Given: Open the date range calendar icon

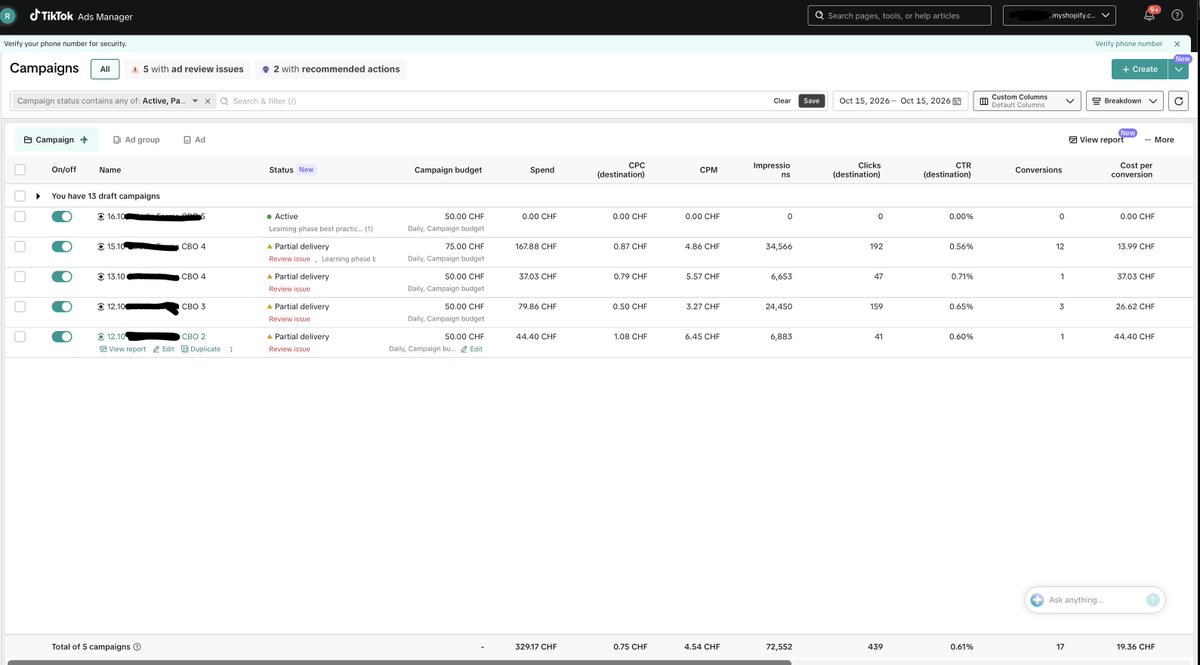Looking at the screenshot, I should click(x=957, y=101).
